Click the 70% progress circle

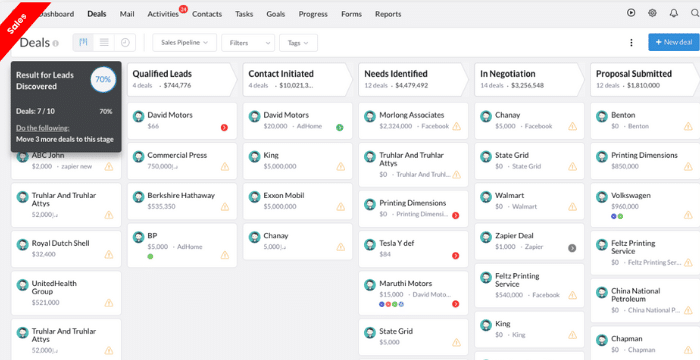tap(103, 80)
